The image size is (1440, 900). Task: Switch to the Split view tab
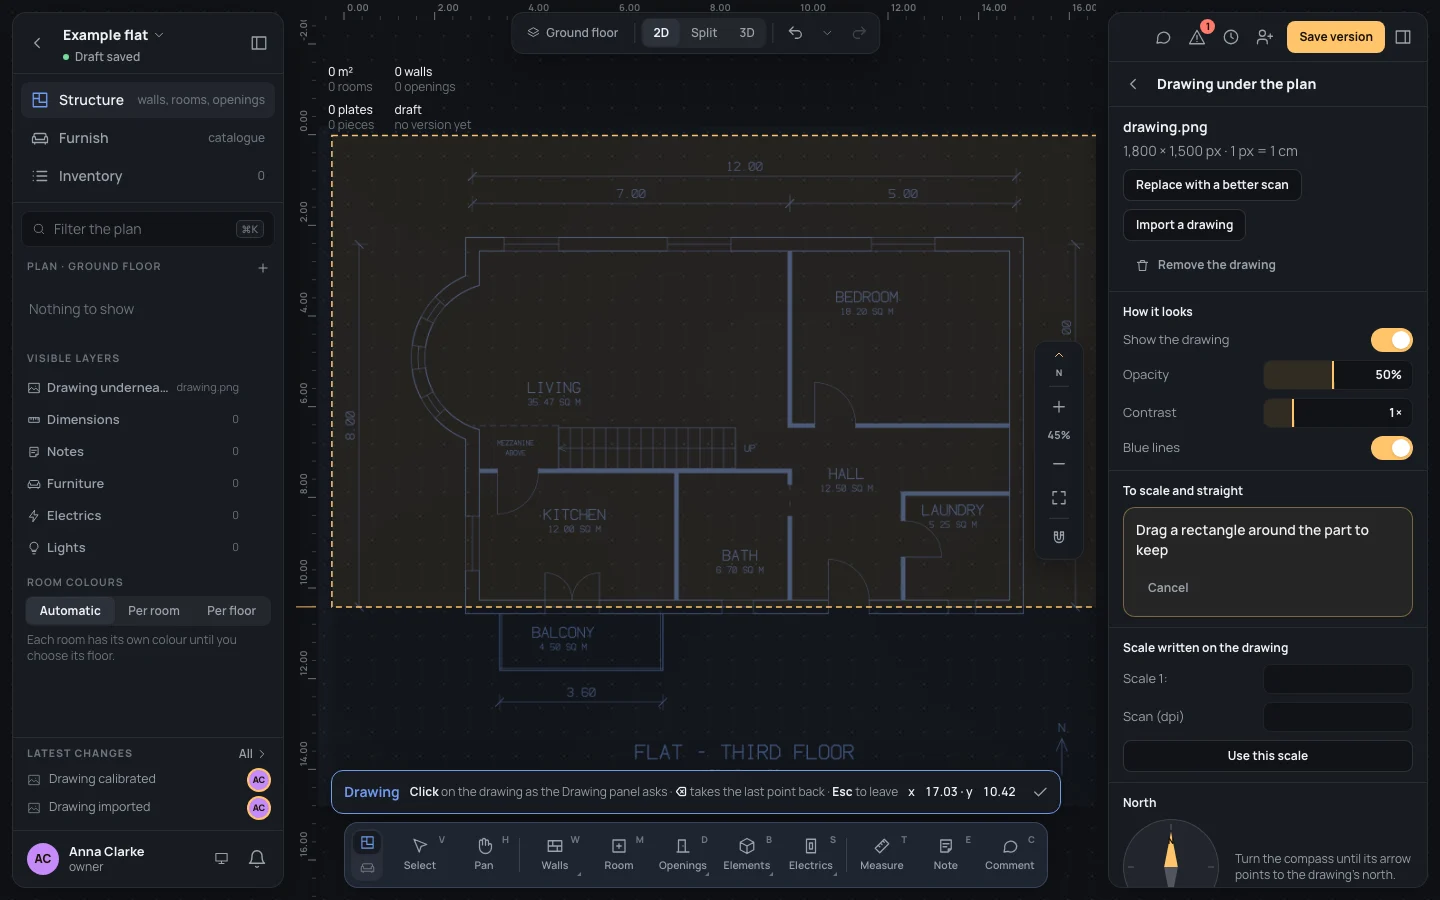pyautogui.click(x=704, y=33)
